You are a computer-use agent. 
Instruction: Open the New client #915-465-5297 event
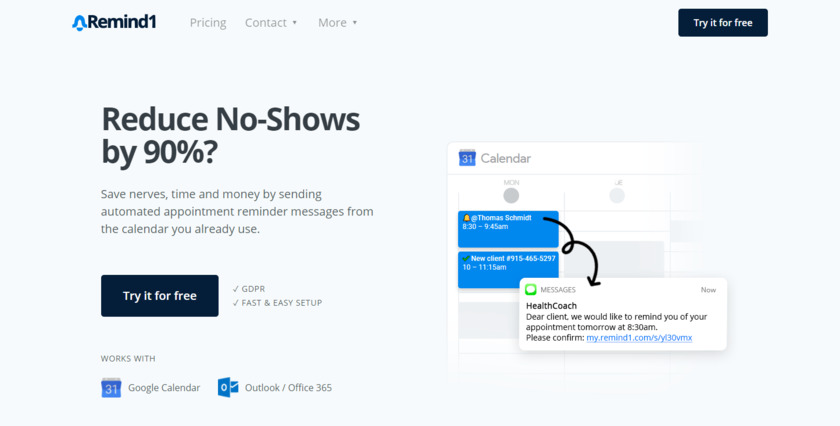coord(508,270)
